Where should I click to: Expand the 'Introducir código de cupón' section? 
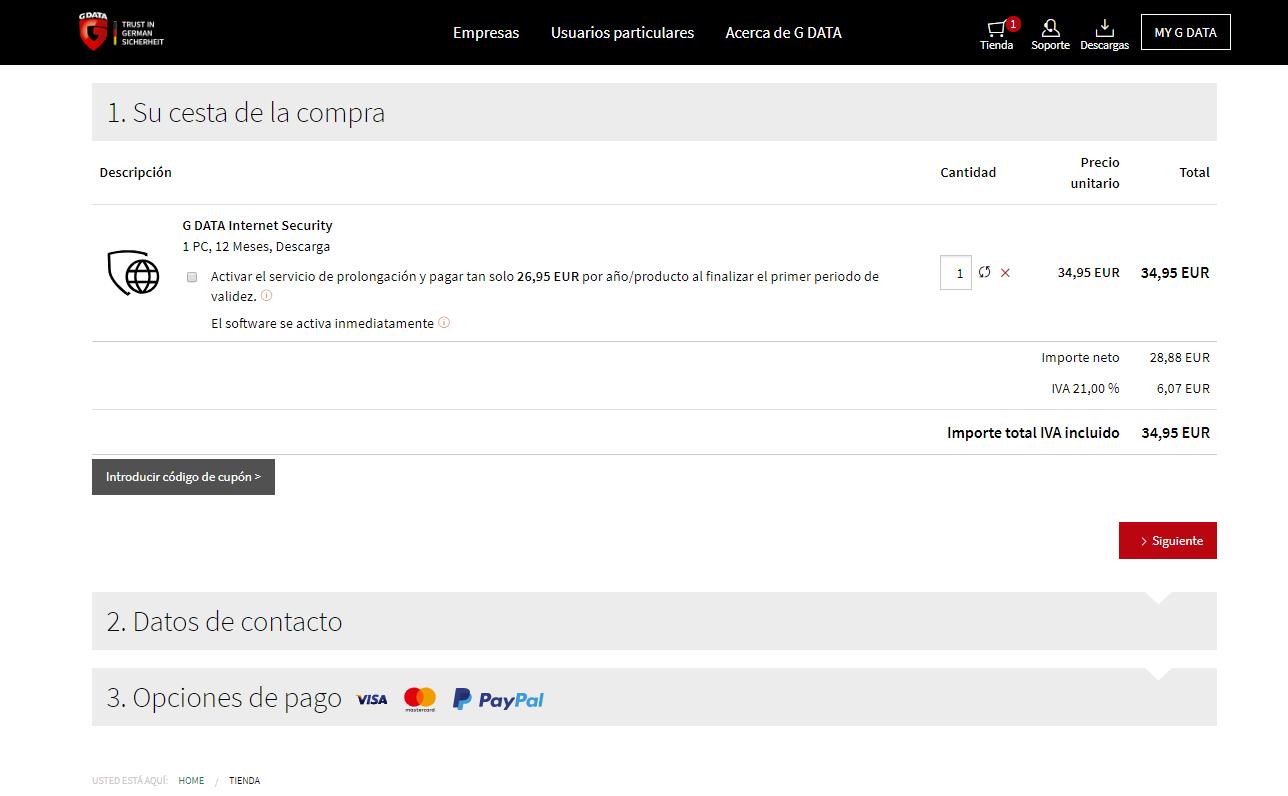(183, 477)
